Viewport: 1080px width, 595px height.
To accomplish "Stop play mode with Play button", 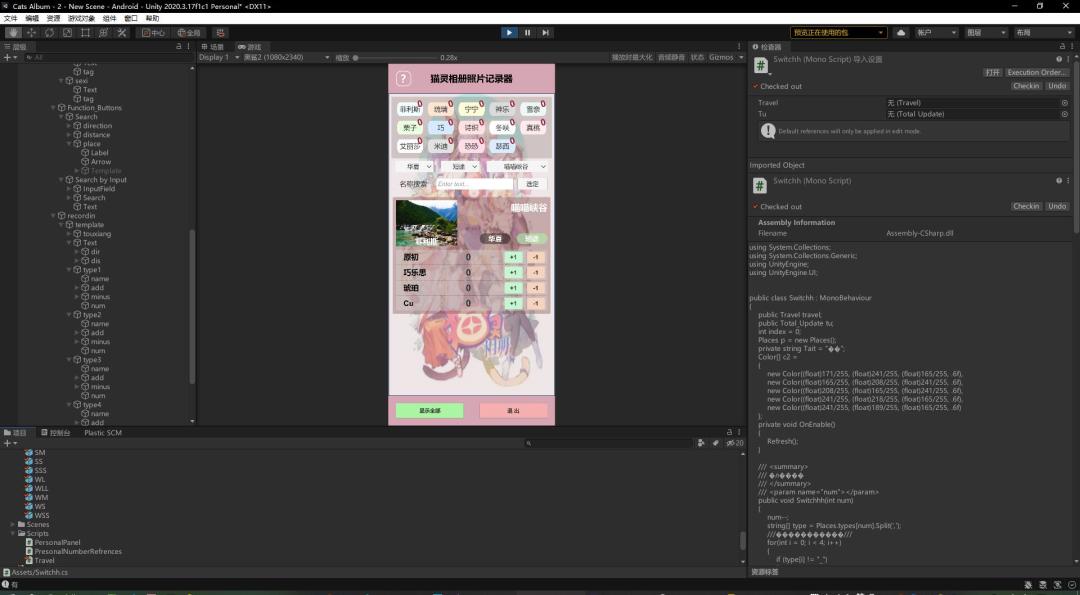I will coord(509,32).
